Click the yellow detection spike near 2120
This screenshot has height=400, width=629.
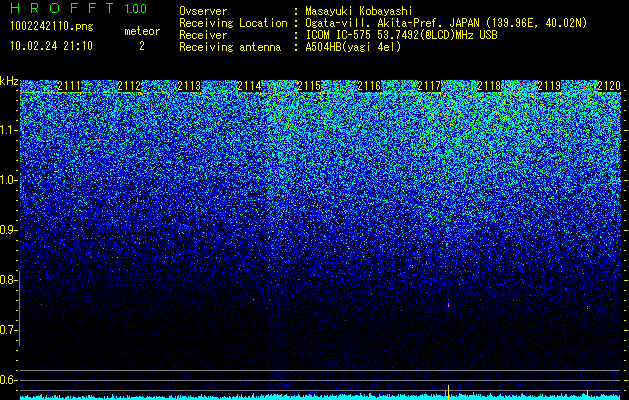tap(587, 394)
